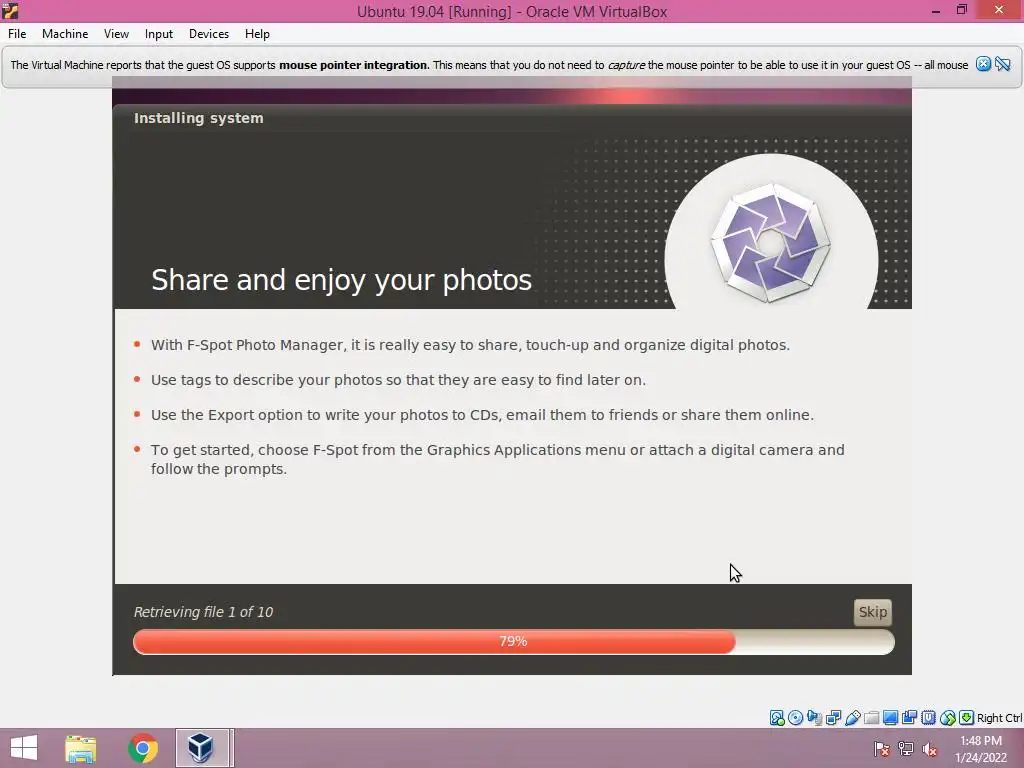Click the F-Spot aperture logo
This screenshot has width=1024, height=768.
[x=771, y=242]
